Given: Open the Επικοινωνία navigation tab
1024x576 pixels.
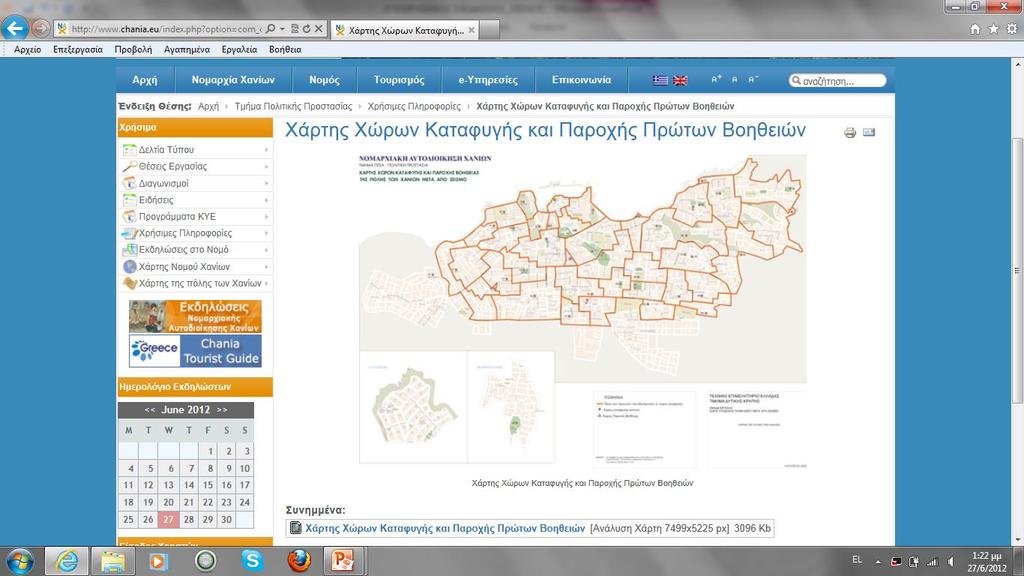Looking at the screenshot, I should click(x=581, y=80).
